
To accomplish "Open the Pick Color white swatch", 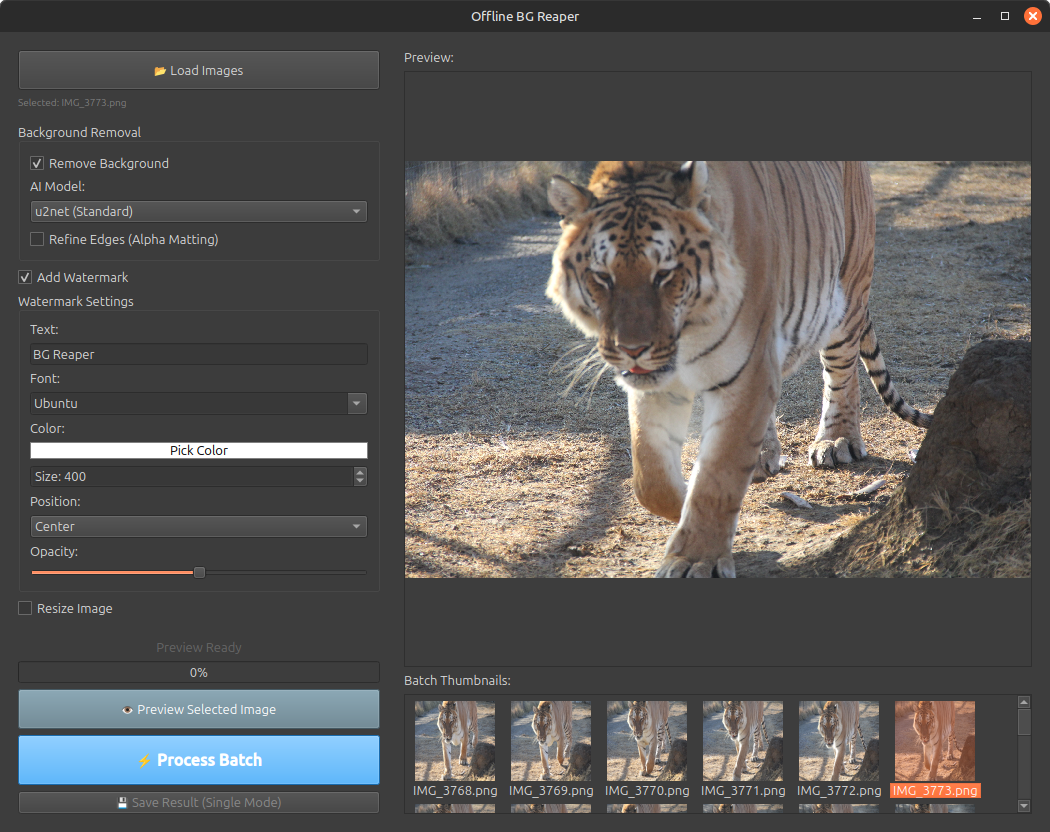I will pyautogui.click(x=198, y=450).
